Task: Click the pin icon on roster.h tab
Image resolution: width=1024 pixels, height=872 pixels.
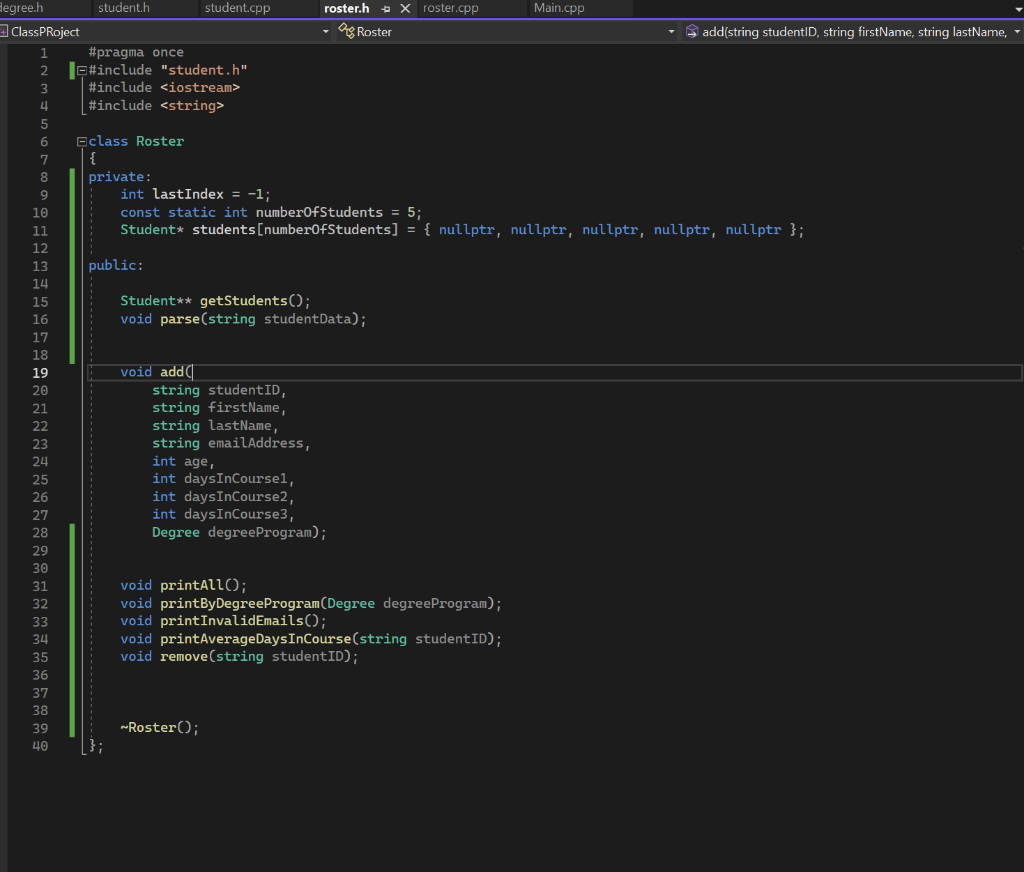Action: (x=384, y=8)
